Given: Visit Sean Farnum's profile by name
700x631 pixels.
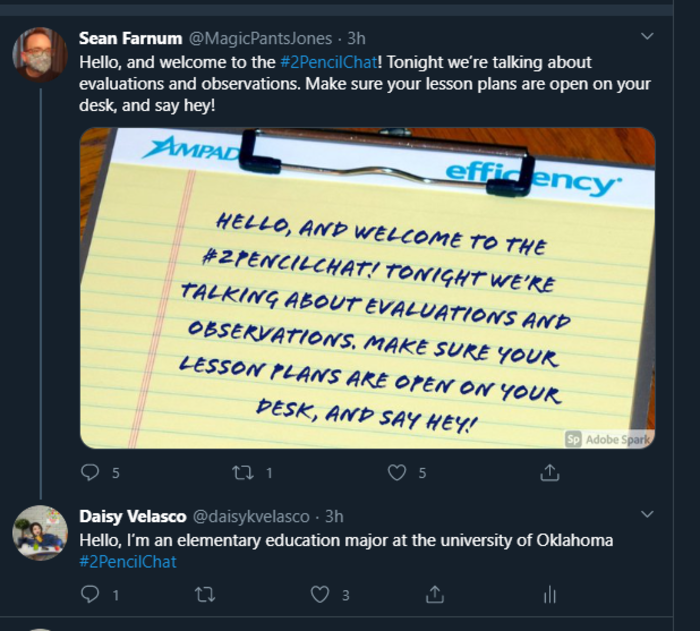Looking at the screenshot, I should (x=130, y=38).
